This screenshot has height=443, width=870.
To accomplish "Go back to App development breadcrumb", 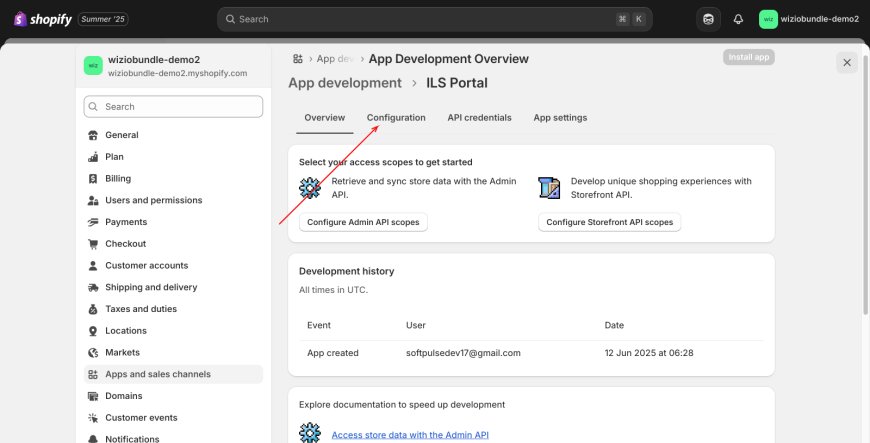I will [x=345, y=83].
